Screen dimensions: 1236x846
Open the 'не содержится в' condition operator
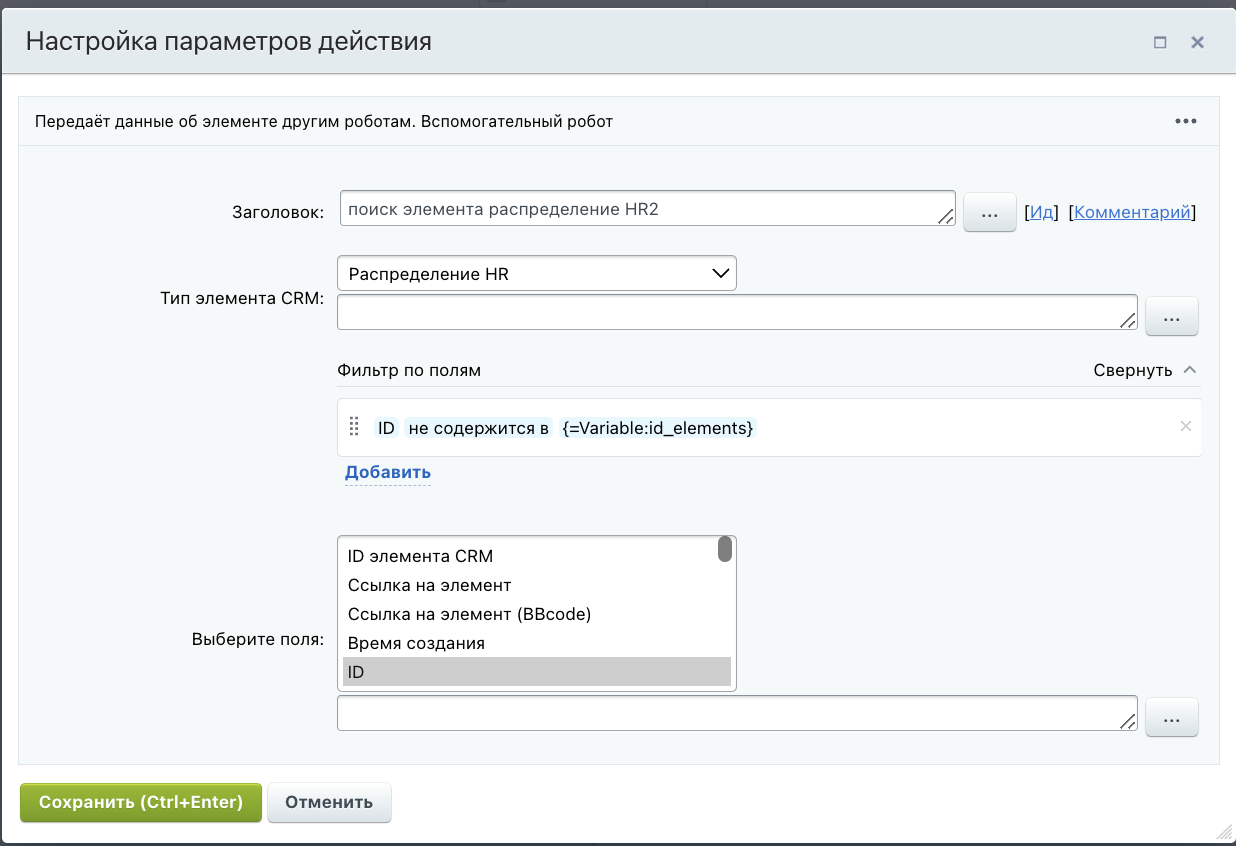(x=479, y=428)
